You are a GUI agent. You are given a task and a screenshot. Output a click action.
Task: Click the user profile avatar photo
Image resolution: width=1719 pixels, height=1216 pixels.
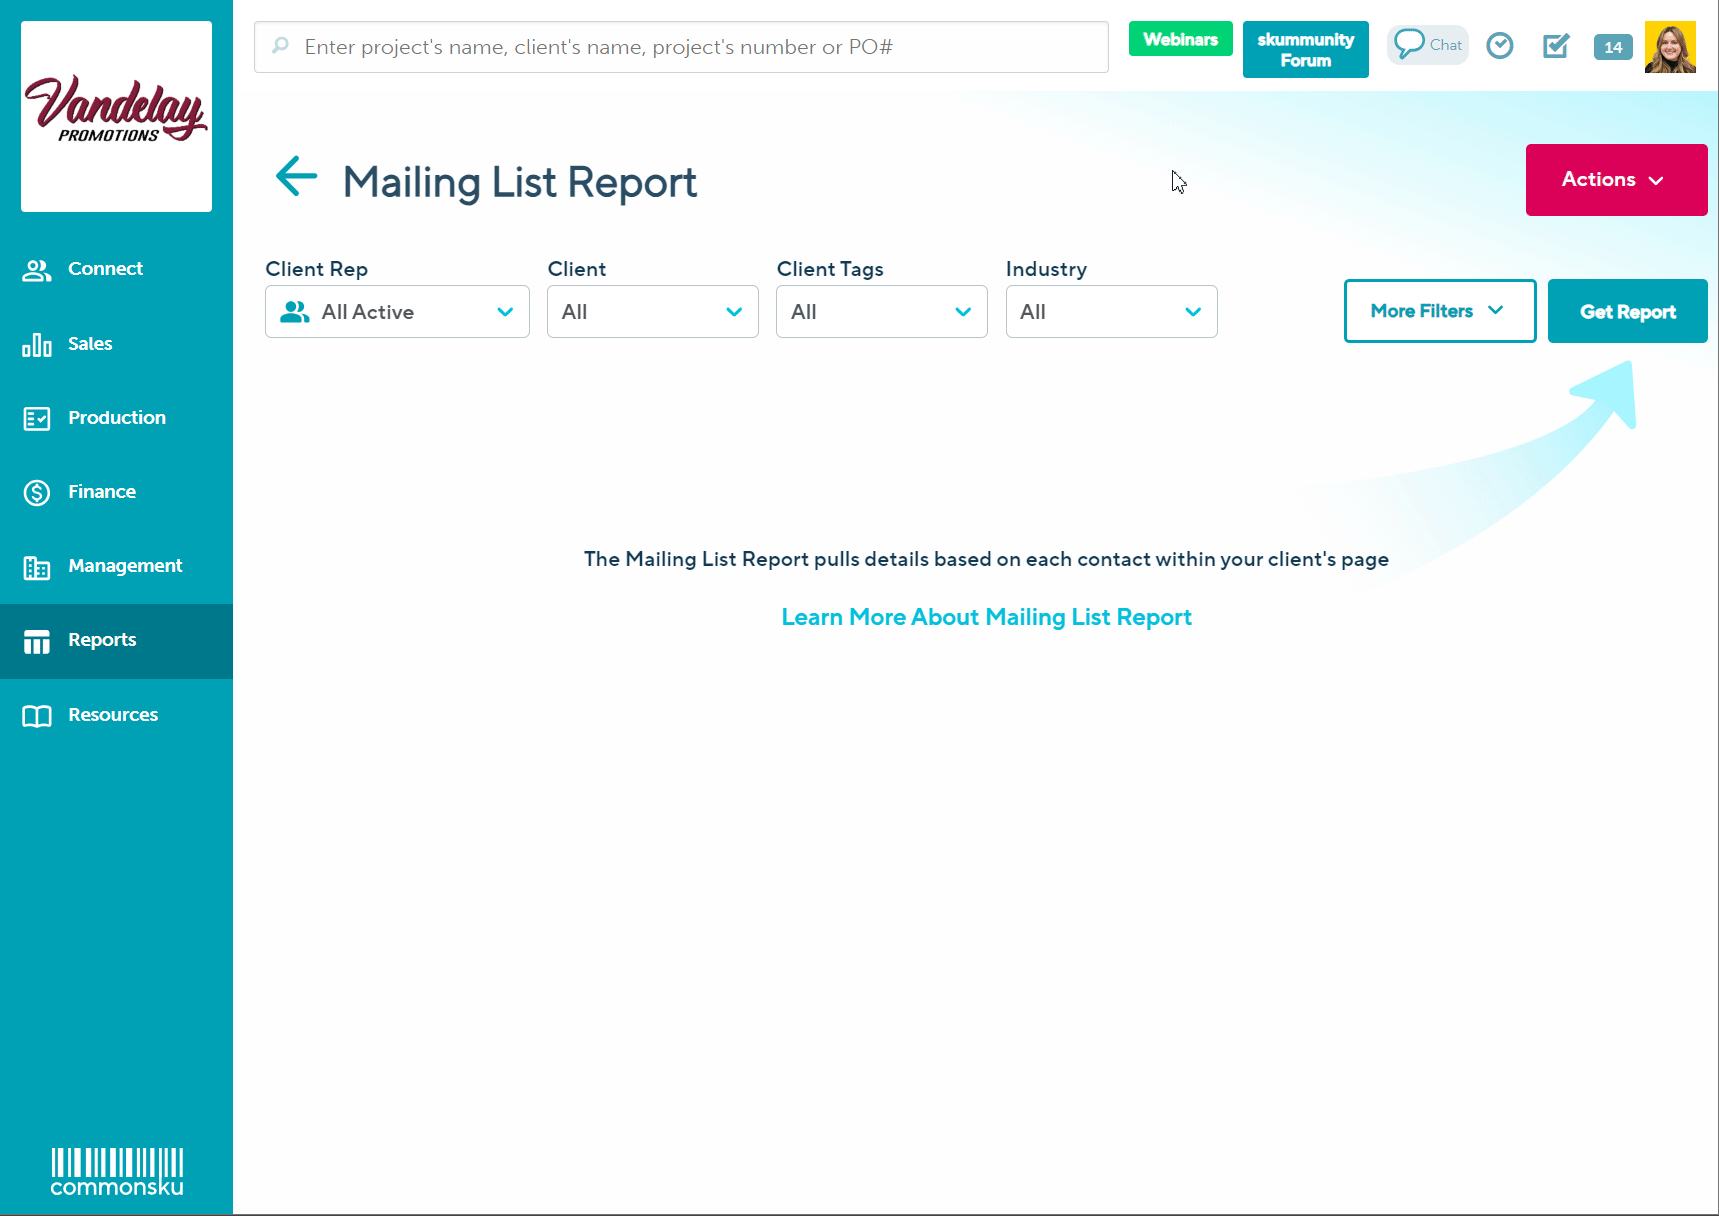pos(1669,47)
